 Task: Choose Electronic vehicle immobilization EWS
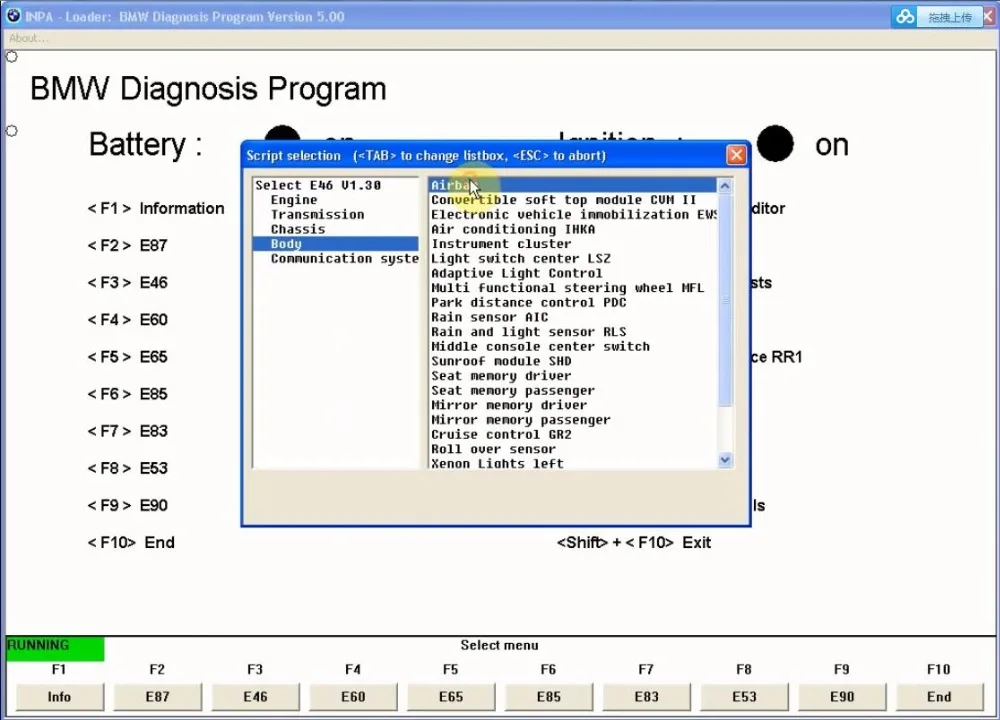[x=573, y=214]
